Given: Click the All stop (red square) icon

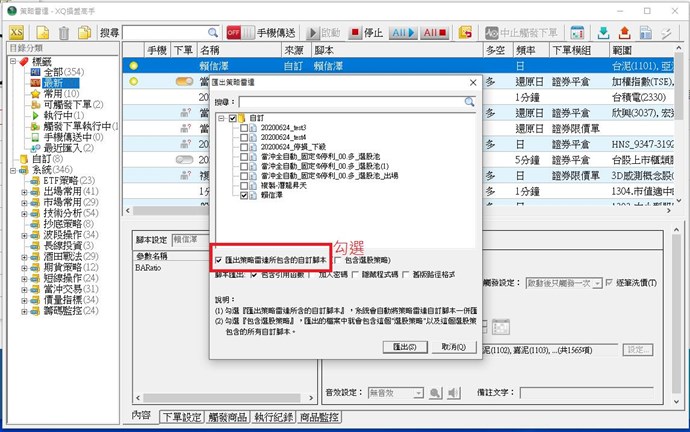Looking at the screenshot, I should (x=434, y=33).
